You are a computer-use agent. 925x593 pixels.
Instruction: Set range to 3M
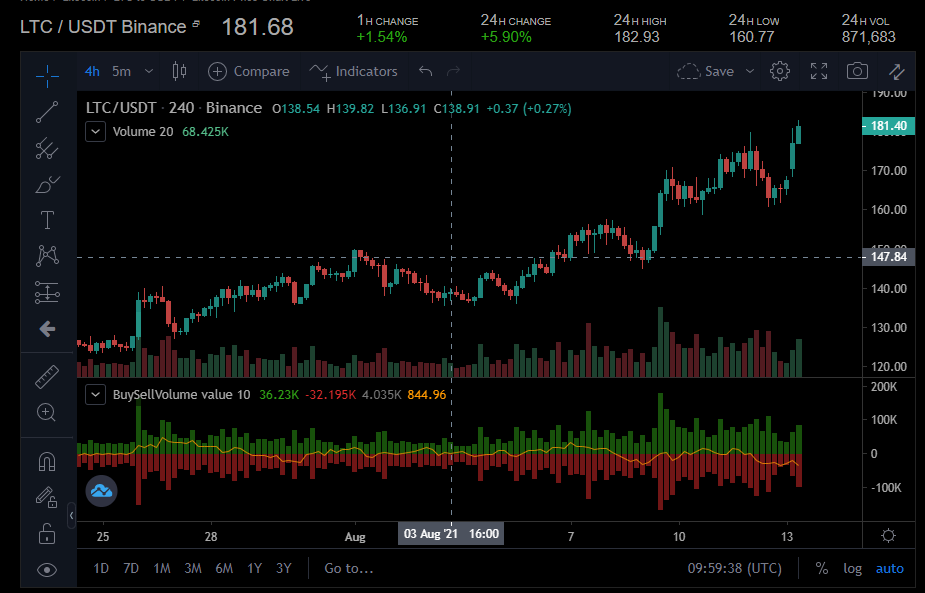coord(193,568)
